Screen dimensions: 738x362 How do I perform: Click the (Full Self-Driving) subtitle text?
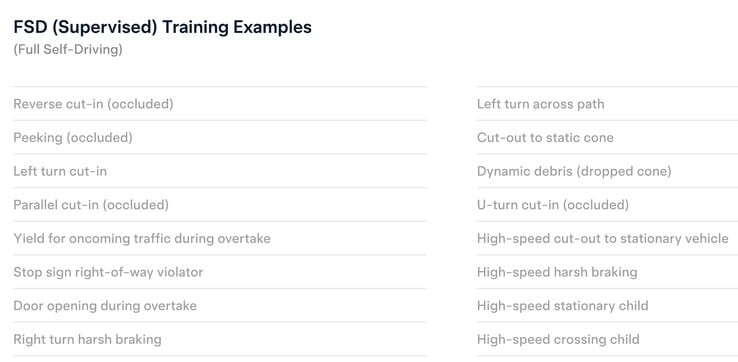pos(68,49)
